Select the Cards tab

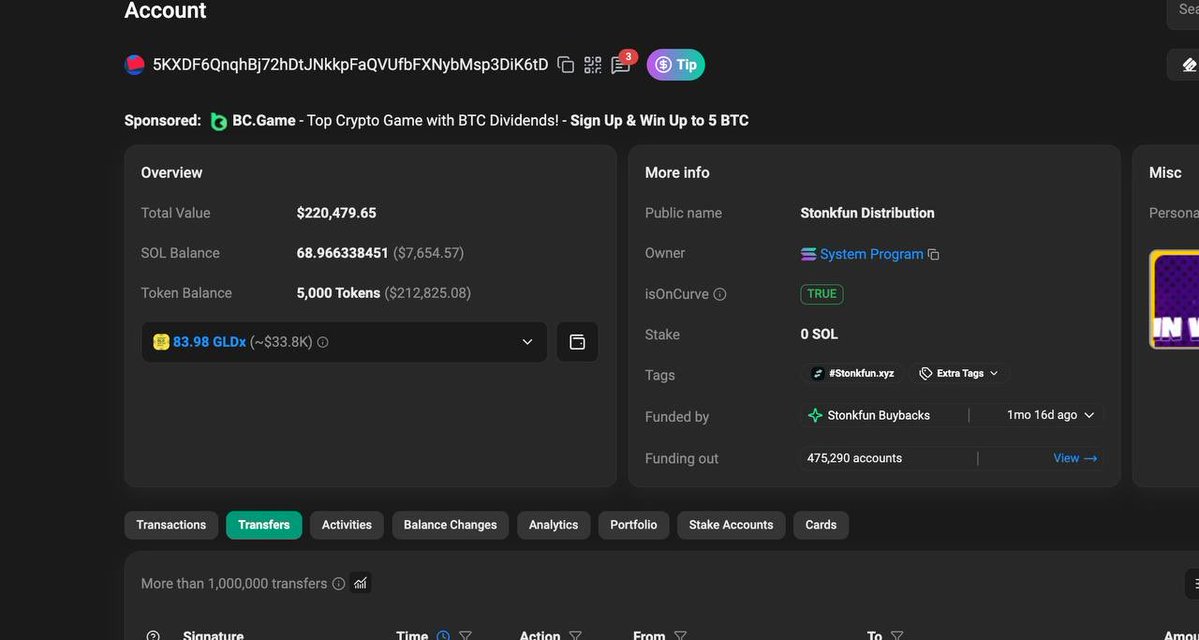[820, 525]
